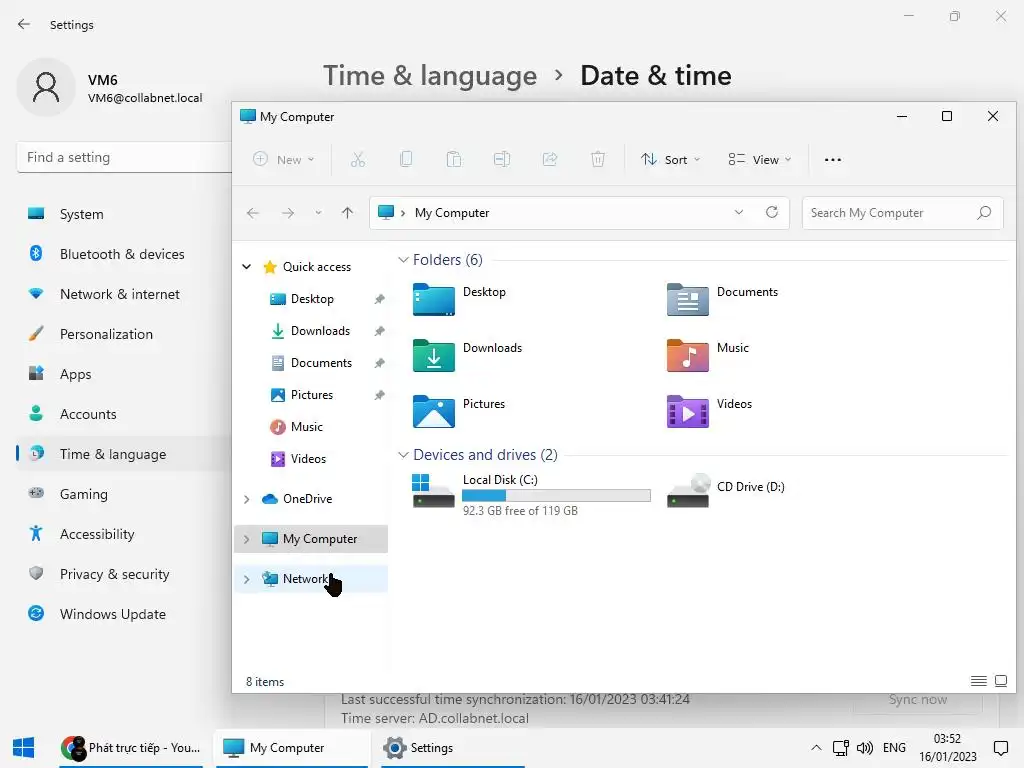This screenshot has width=1024, height=768.
Task: Switch to large icons view in status bar
Action: click(x=1000, y=681)
